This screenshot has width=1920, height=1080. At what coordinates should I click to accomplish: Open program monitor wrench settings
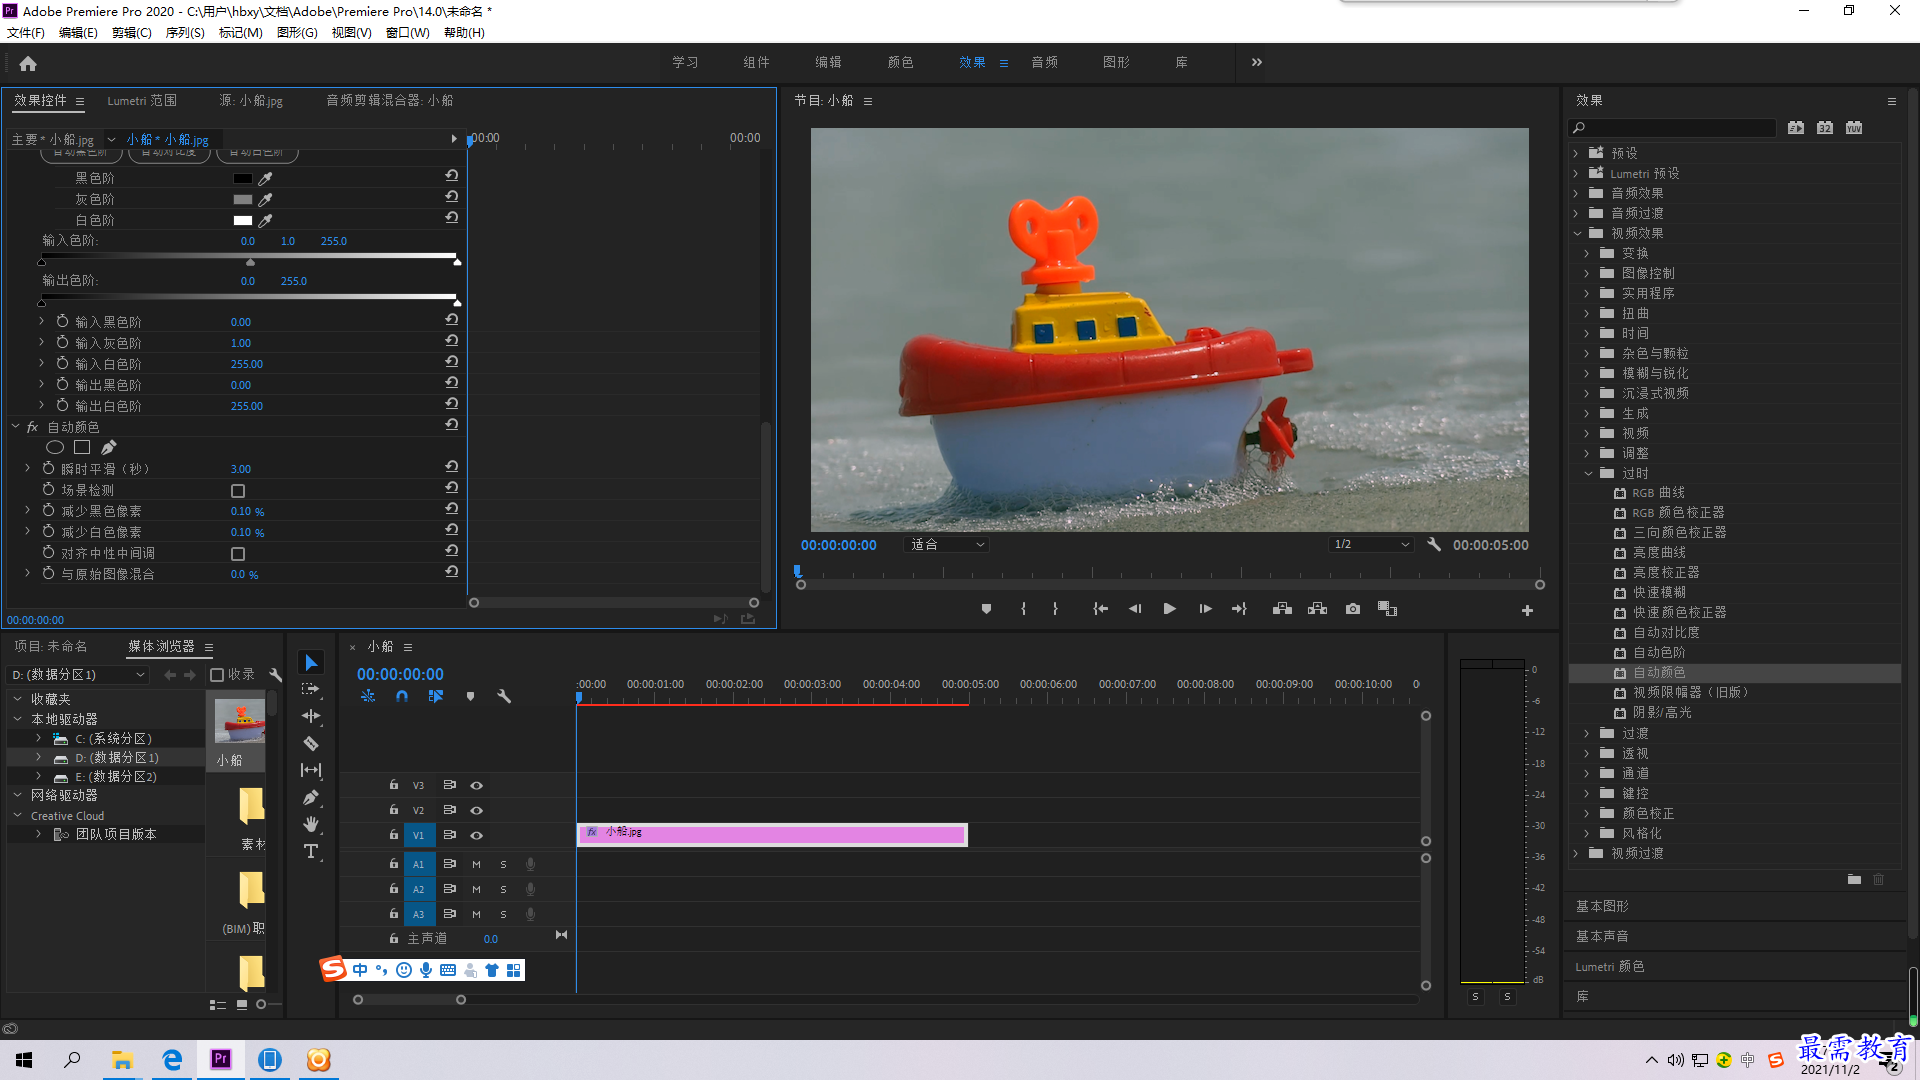pyautogui.click(x=1434, y=545)
